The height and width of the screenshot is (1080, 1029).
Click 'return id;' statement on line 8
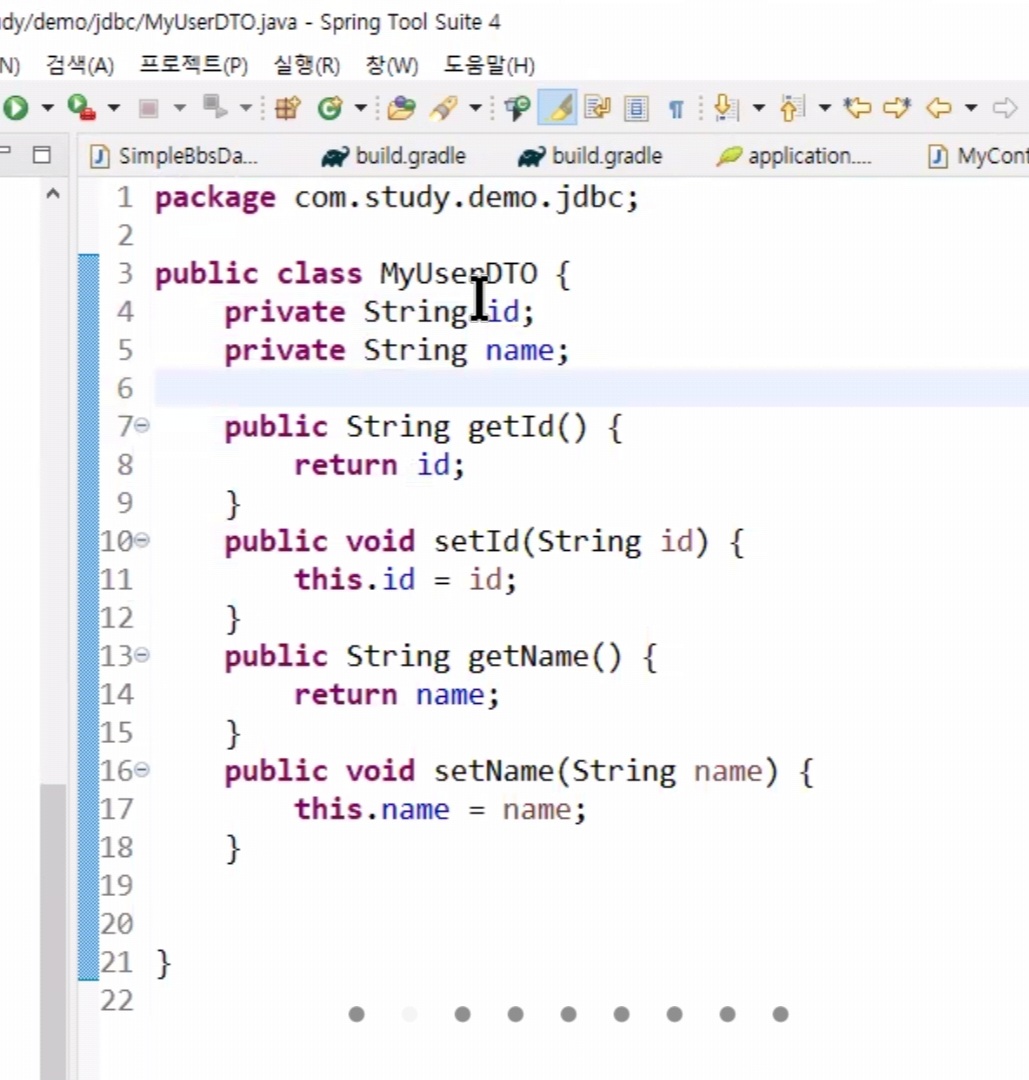[380, 465]
